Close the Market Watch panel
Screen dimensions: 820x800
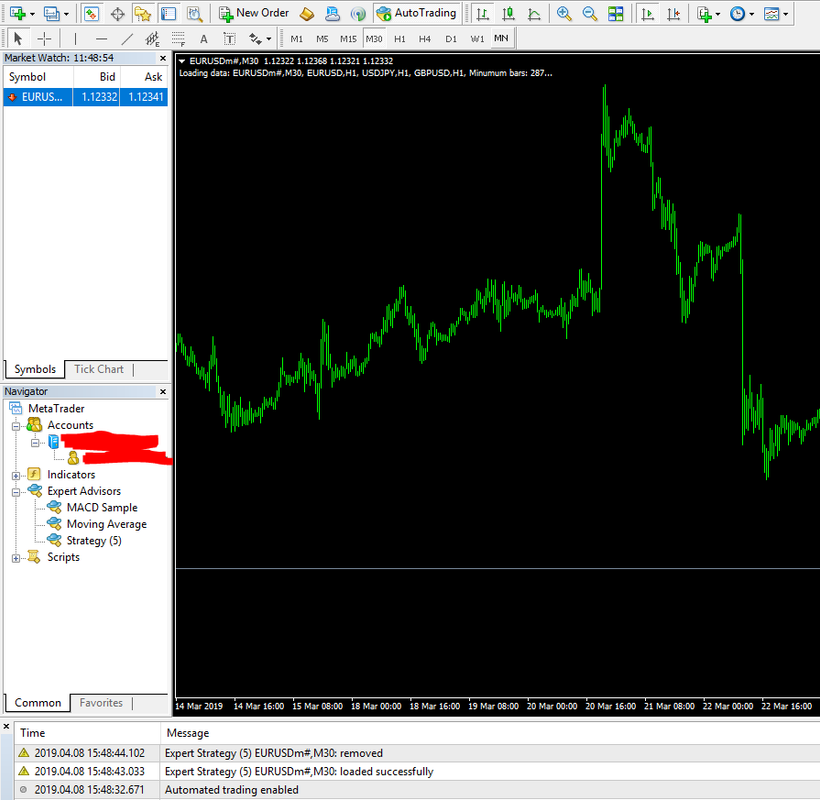pos(163,58)
